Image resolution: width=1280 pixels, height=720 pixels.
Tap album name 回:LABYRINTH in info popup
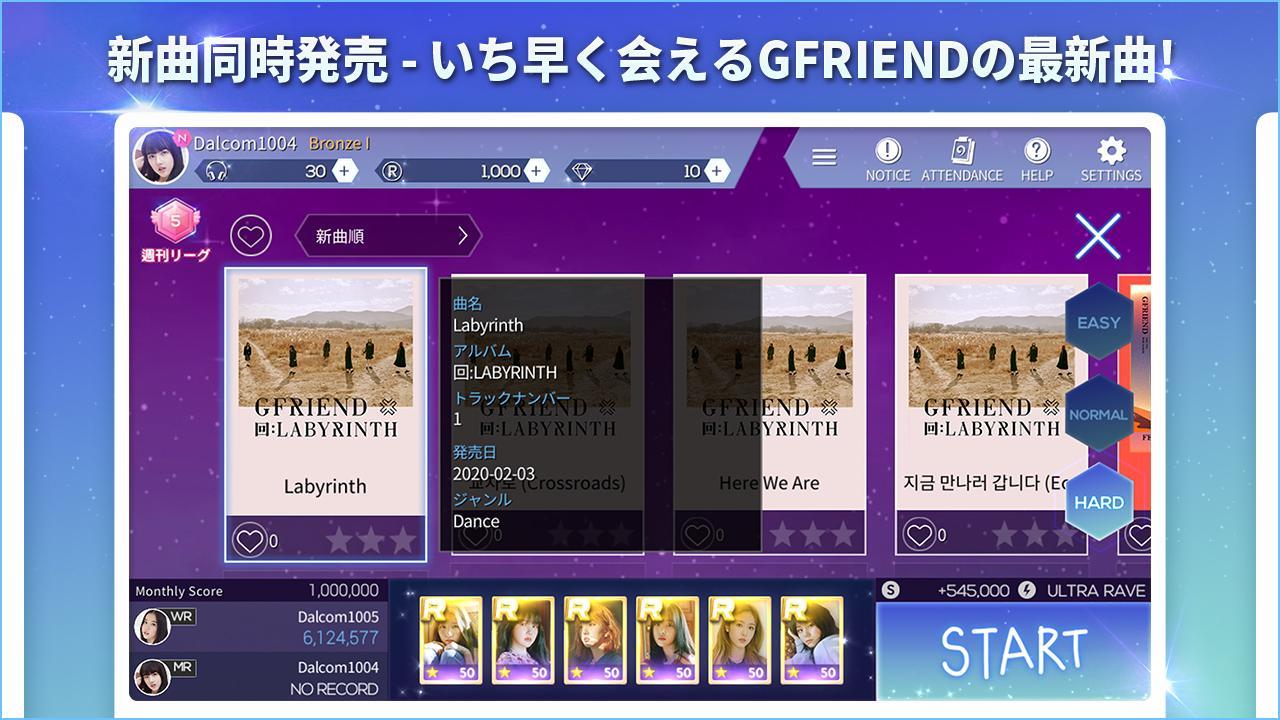(505, 372)
